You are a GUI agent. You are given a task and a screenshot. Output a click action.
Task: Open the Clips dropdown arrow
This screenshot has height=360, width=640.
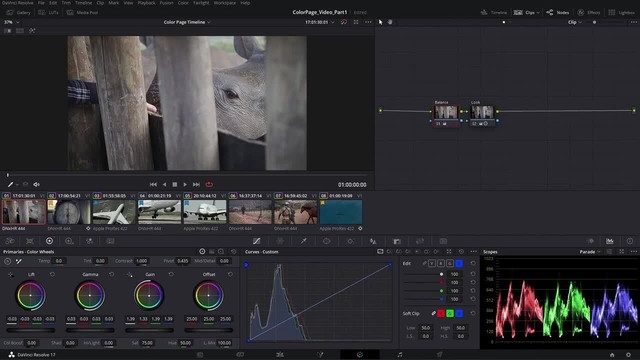click(x=538, y=13)
